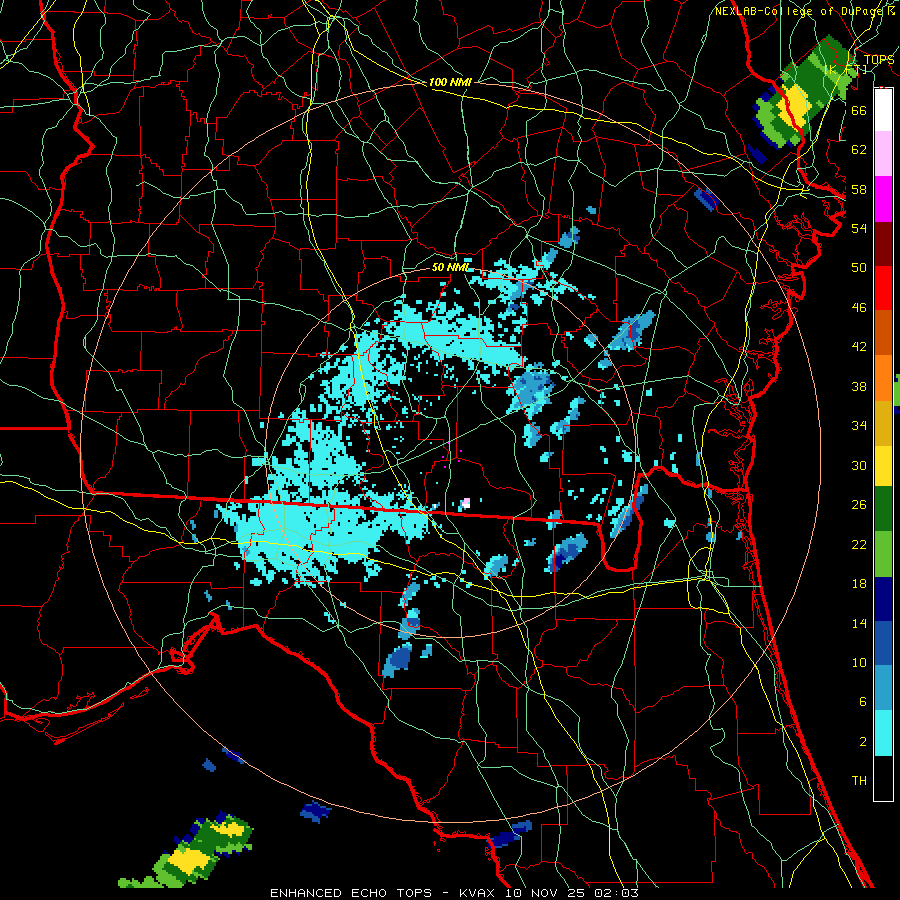Click the '38' legend value
Image resolution: width=900 pixels, height=900 pixels.
coord(859,386)
